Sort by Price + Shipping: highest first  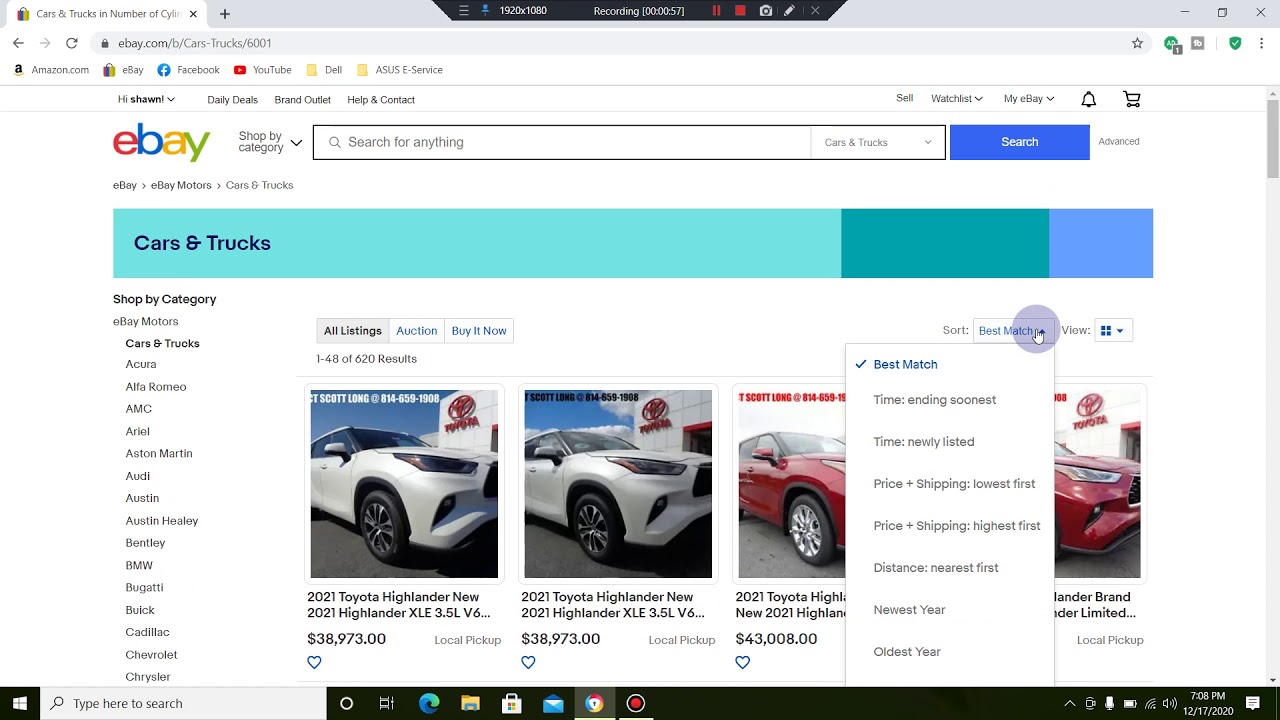pos(956,526)
